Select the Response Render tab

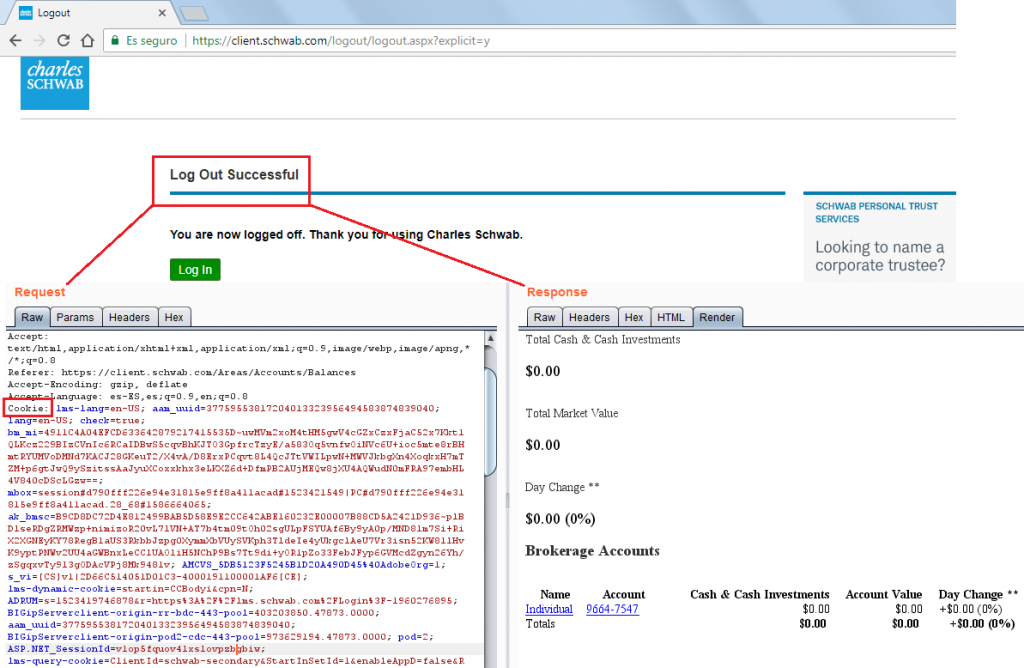[717, 317]
